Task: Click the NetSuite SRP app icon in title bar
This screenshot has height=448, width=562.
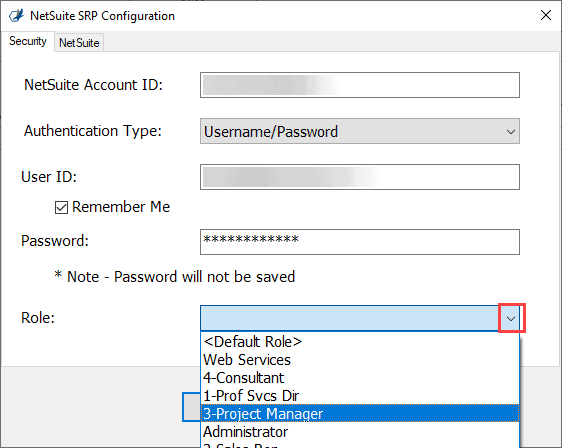Action: 16,16
